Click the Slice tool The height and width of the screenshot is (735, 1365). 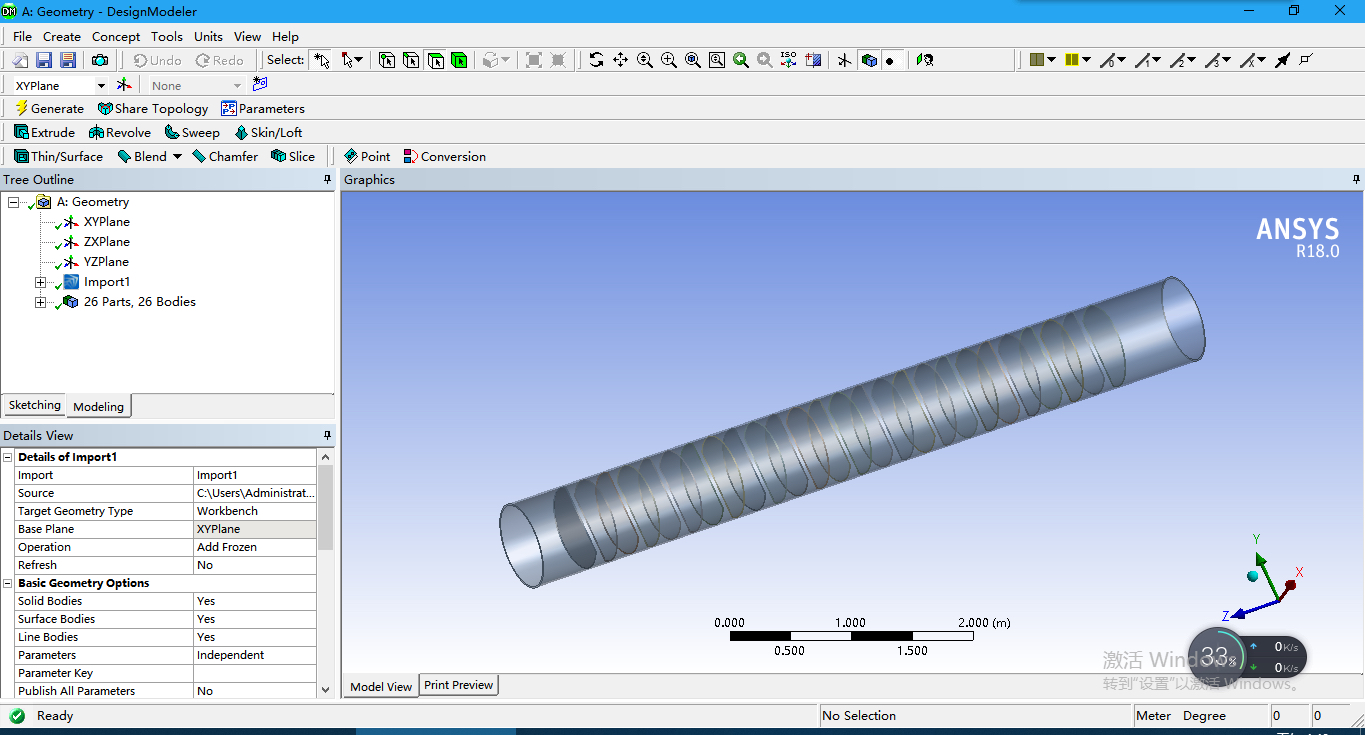(x=292, y=156)
